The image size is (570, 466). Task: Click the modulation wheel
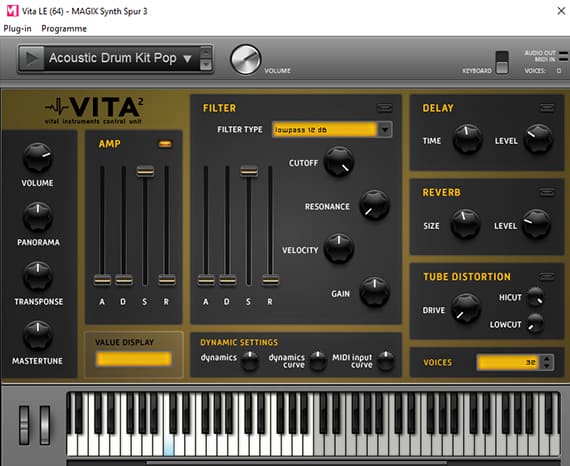(45, 425)
